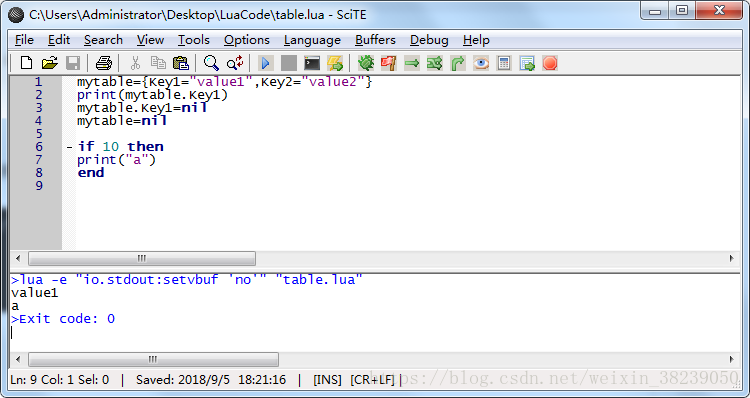This screenshot has width=750, height=398.
Task: Click the calculator icon in debug toolbar
Action: click(504, 63)
